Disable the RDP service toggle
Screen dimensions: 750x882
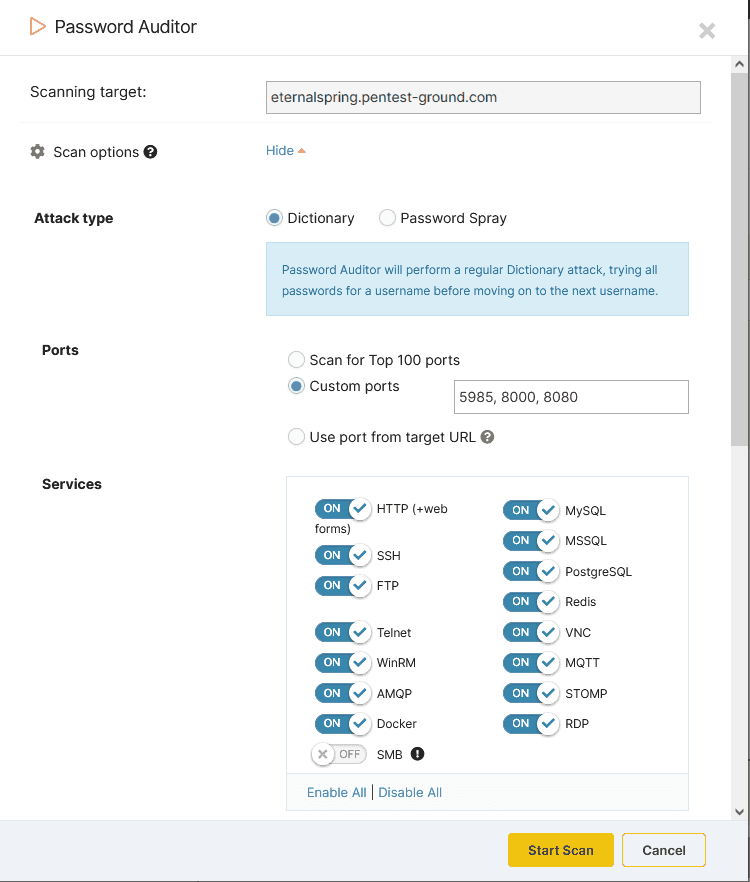tap(531, 723)
